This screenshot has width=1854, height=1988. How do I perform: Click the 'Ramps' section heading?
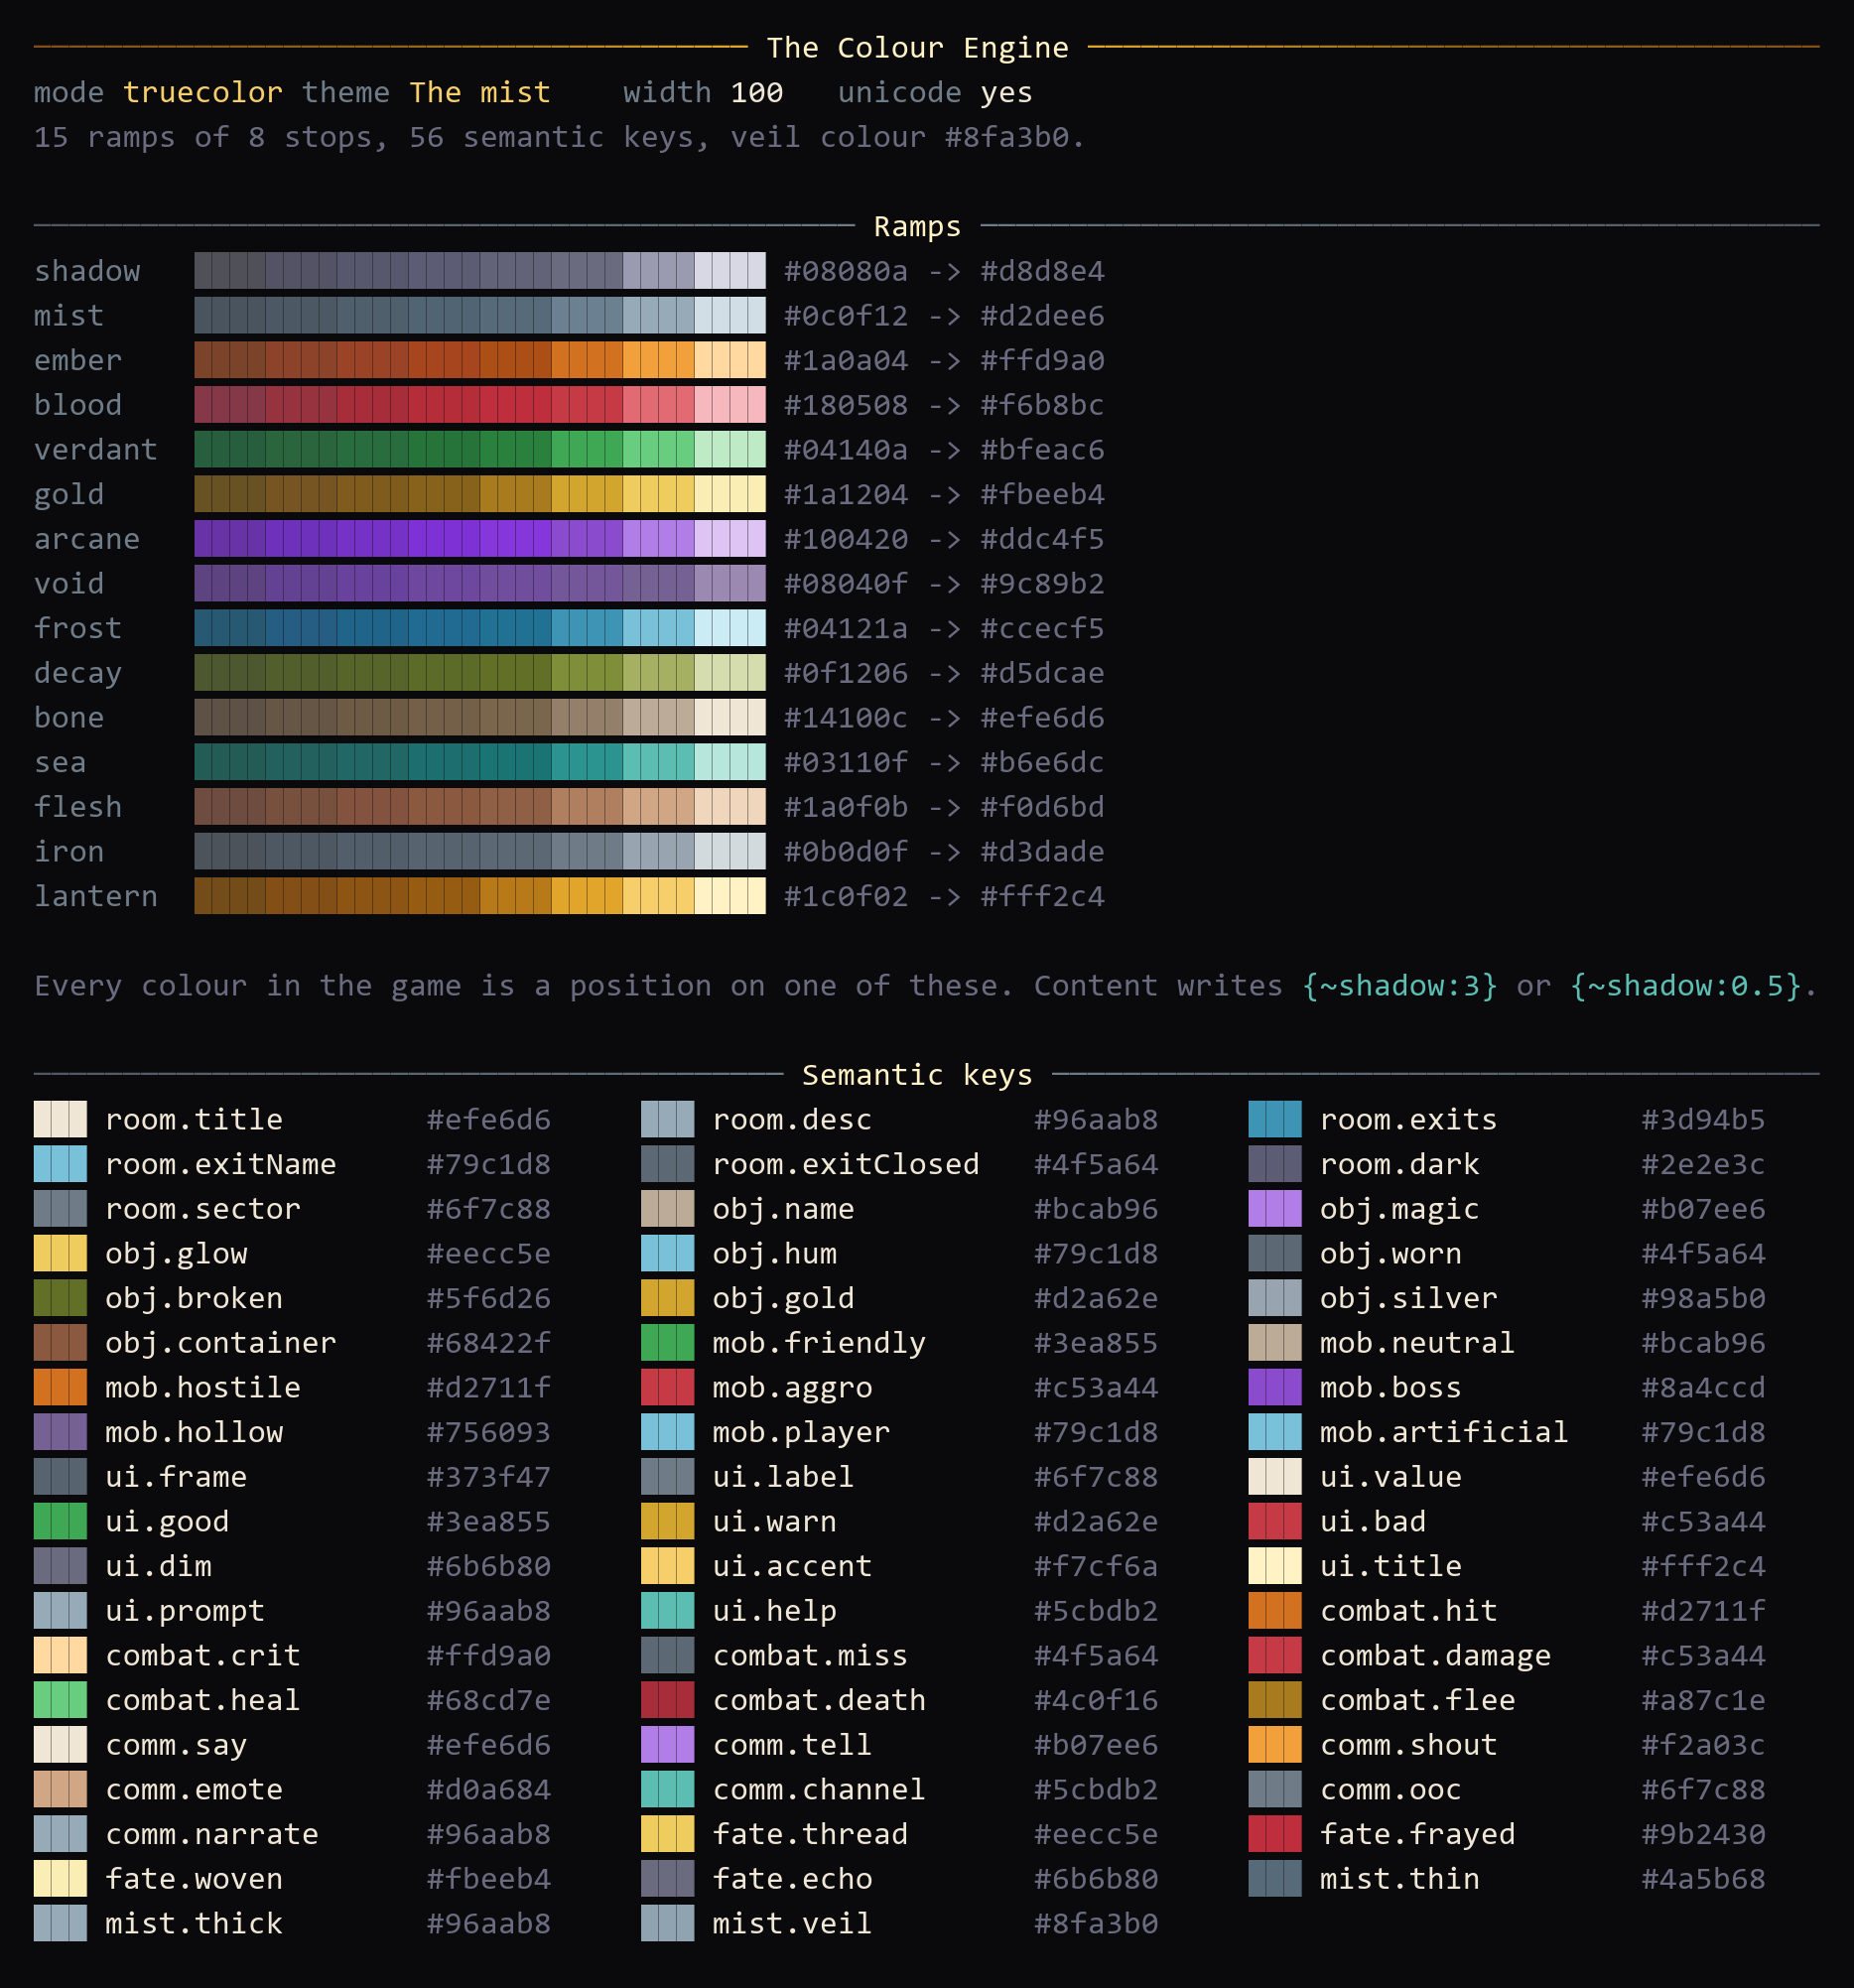(x=917, y=226)
